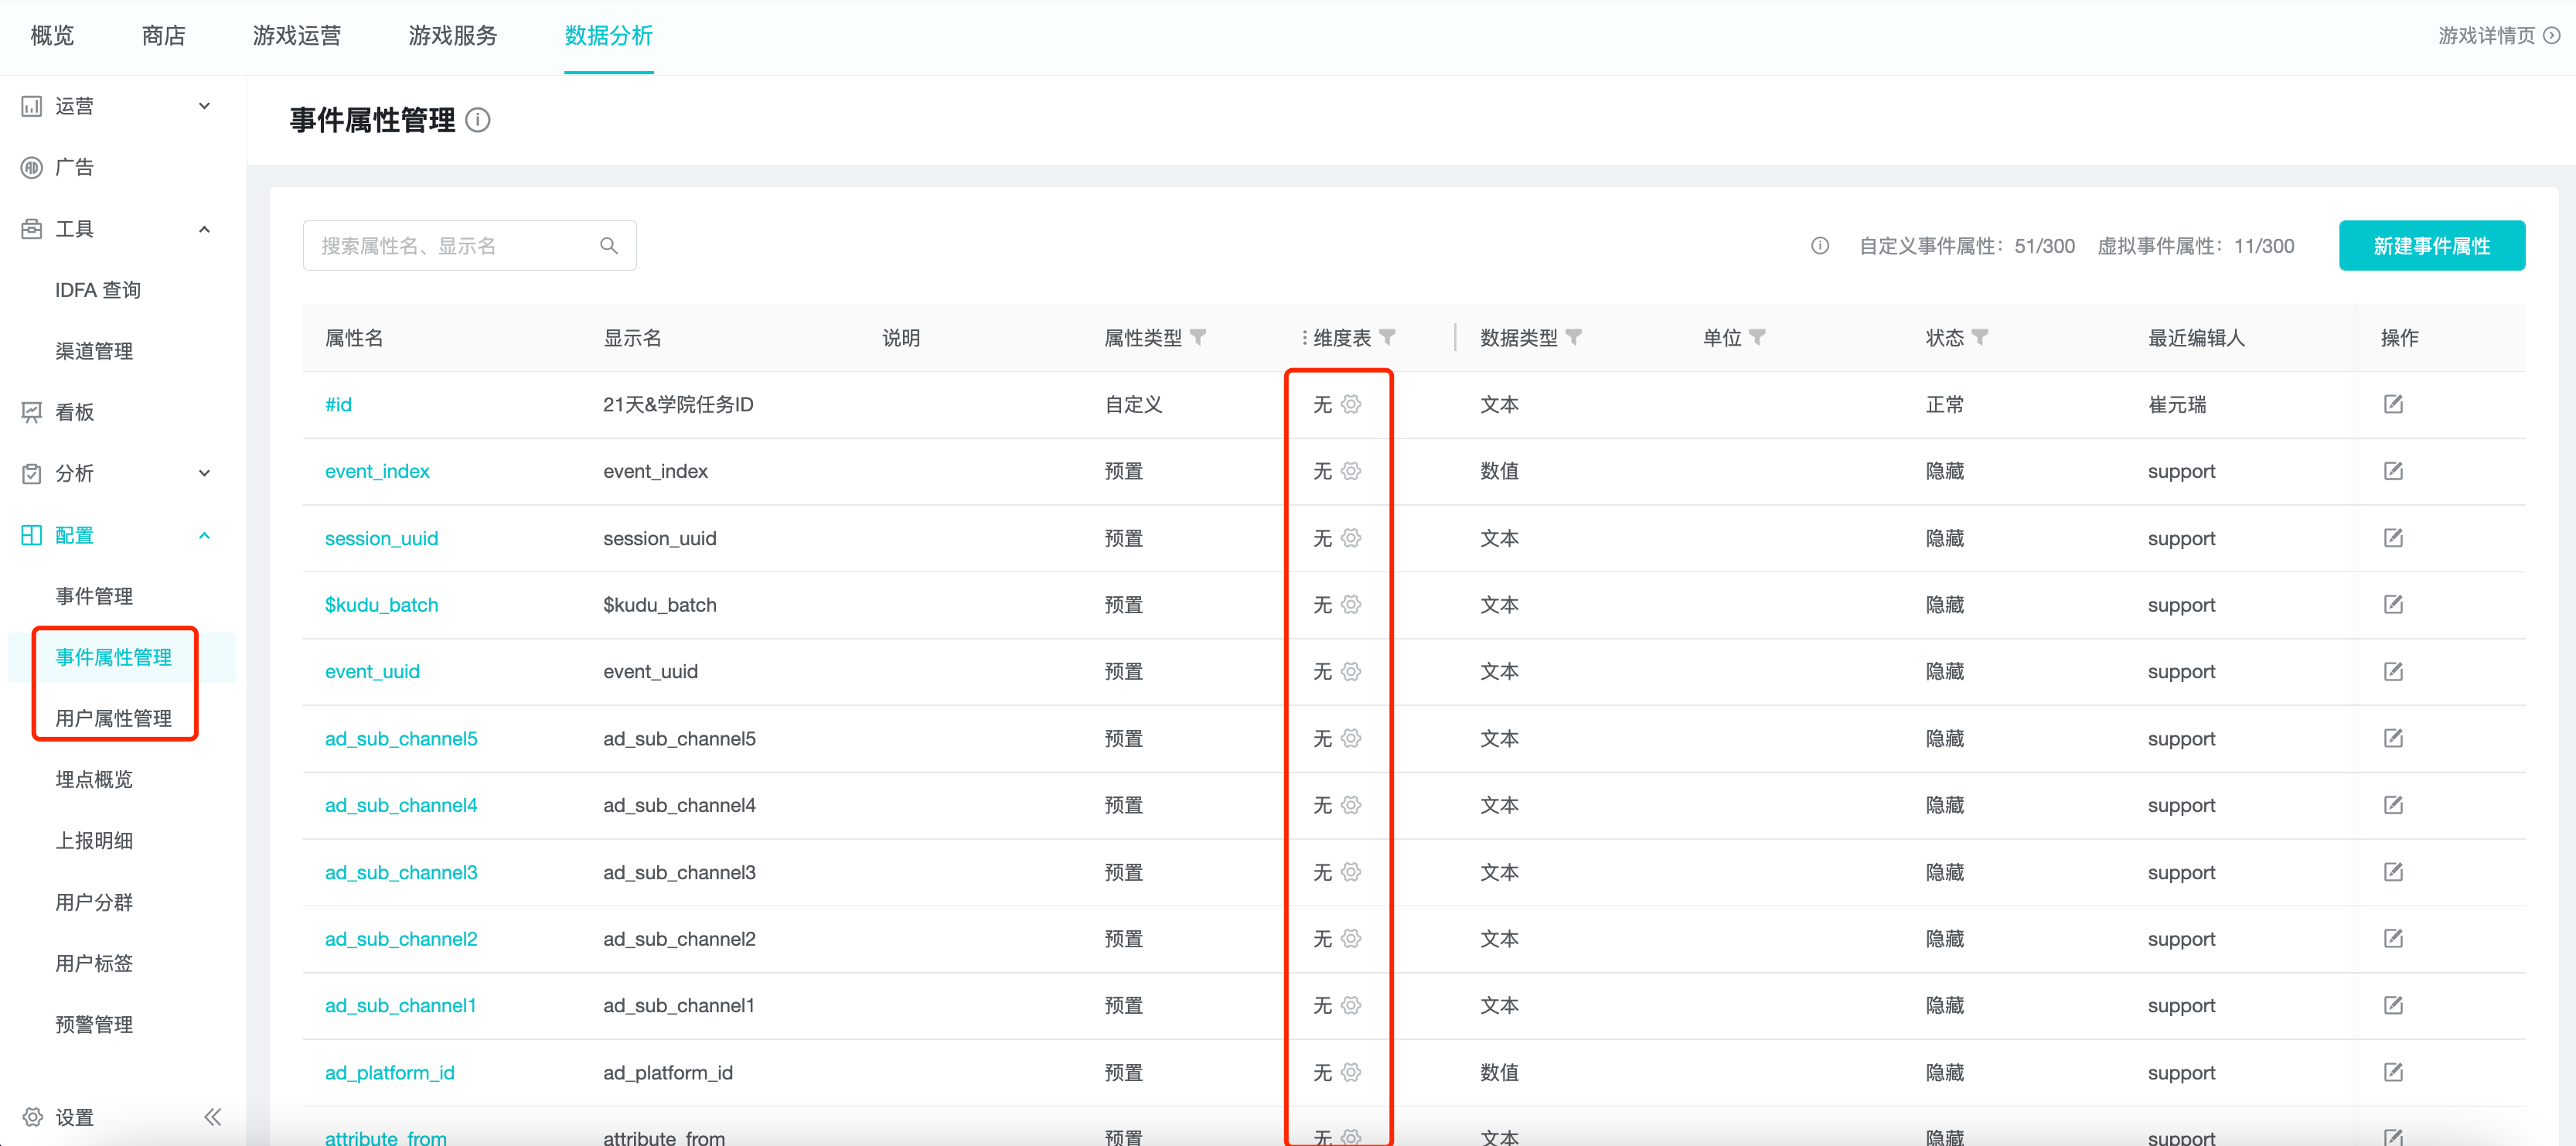Collapse sidebar with double-arrow icon
This screenshot has height=1146, width=2576.
212,1117
